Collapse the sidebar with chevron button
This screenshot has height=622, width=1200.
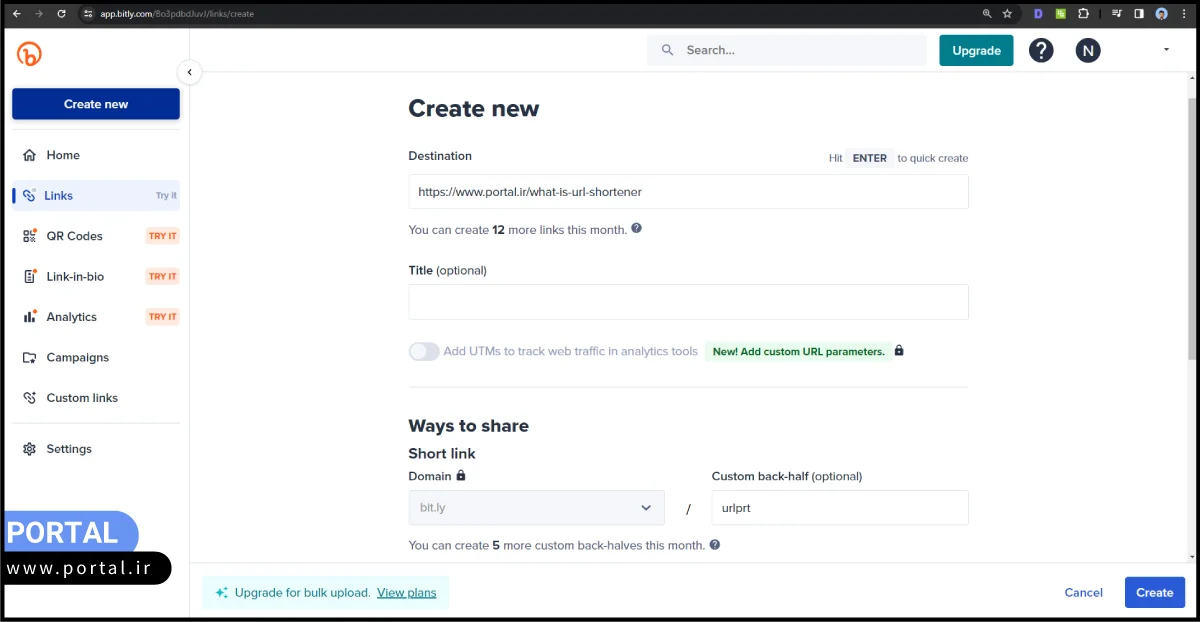[189, 72]
